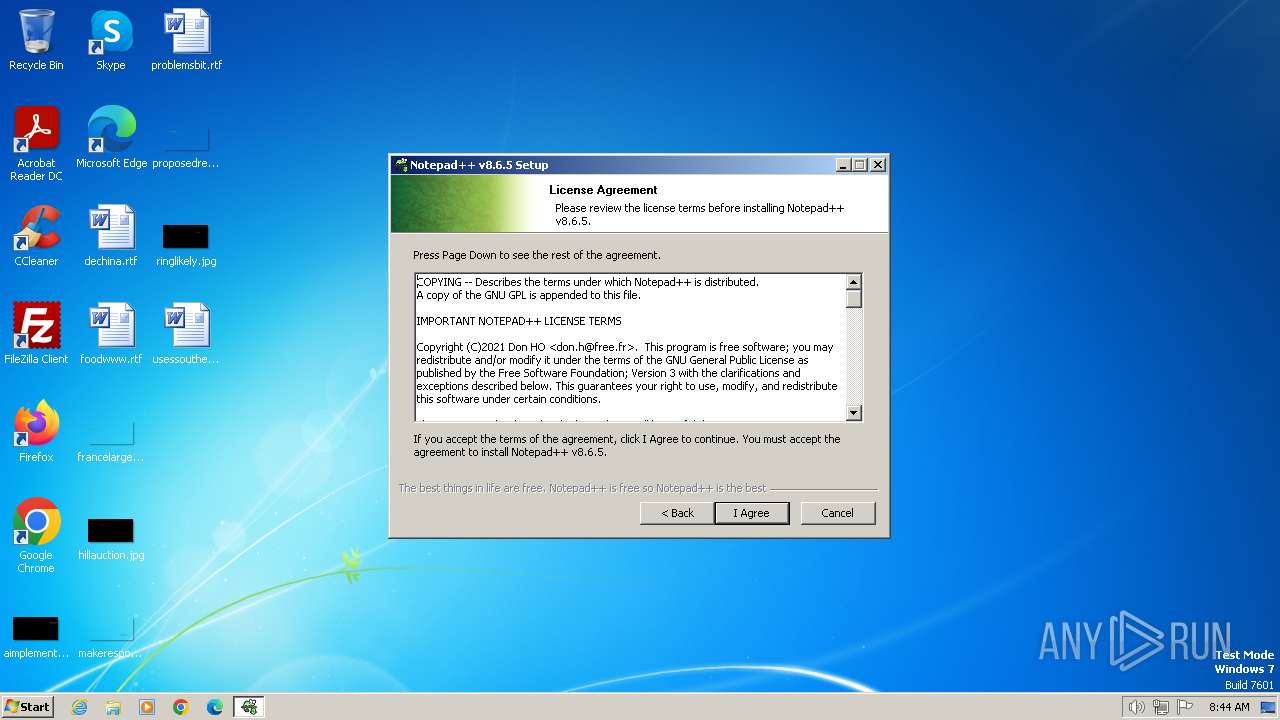This screenshot has width=1280, height=720.
Task: Select the problemsbit.rtf file icon
Action: click(186, 40)
